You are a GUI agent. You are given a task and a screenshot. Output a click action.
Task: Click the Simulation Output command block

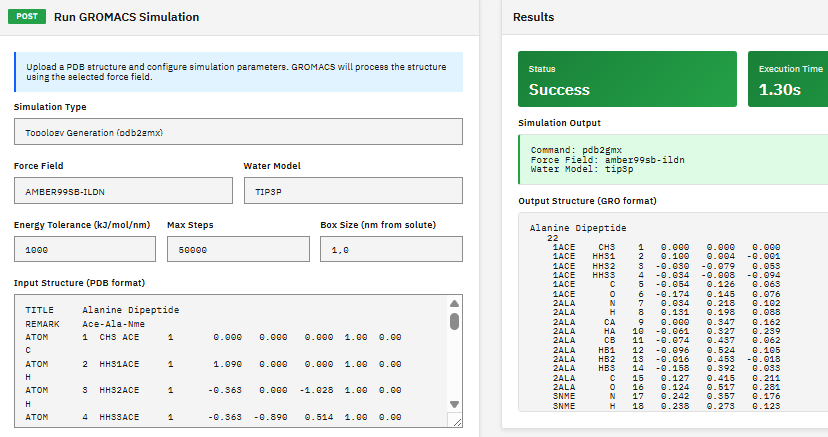[x=672, y=160]
